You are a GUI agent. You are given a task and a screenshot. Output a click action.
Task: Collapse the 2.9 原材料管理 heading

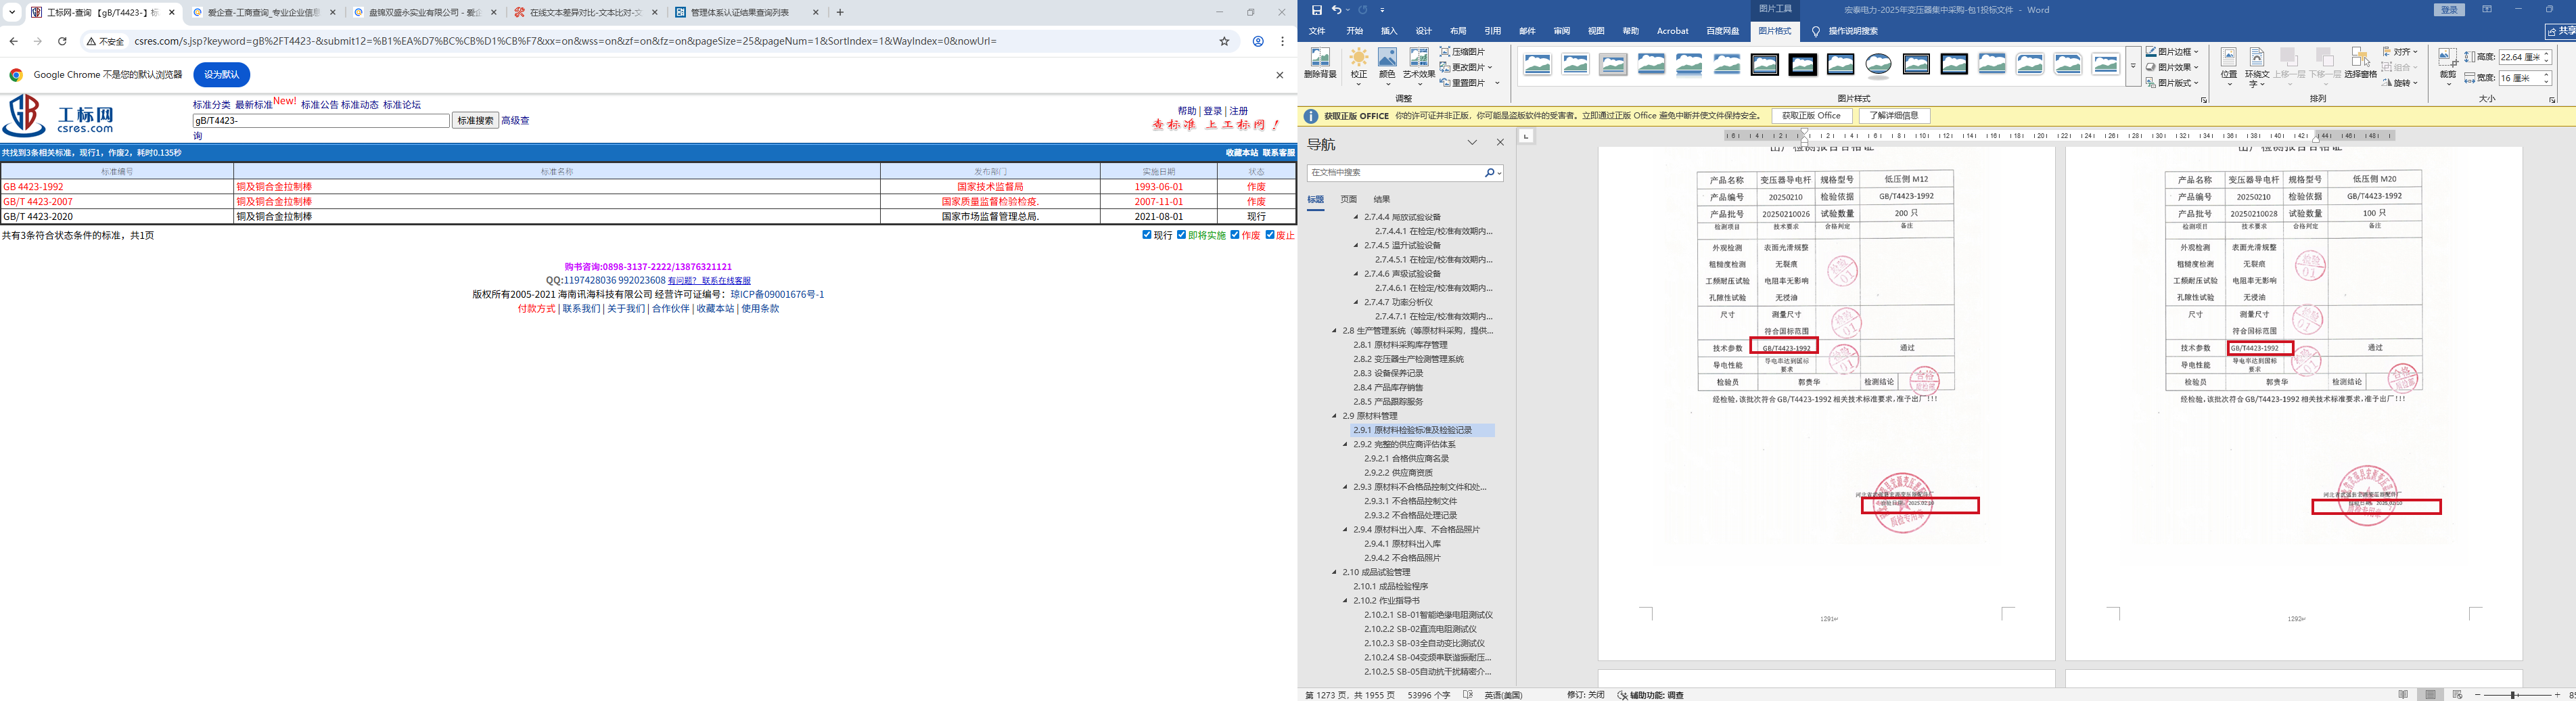tap(1334, 416)
